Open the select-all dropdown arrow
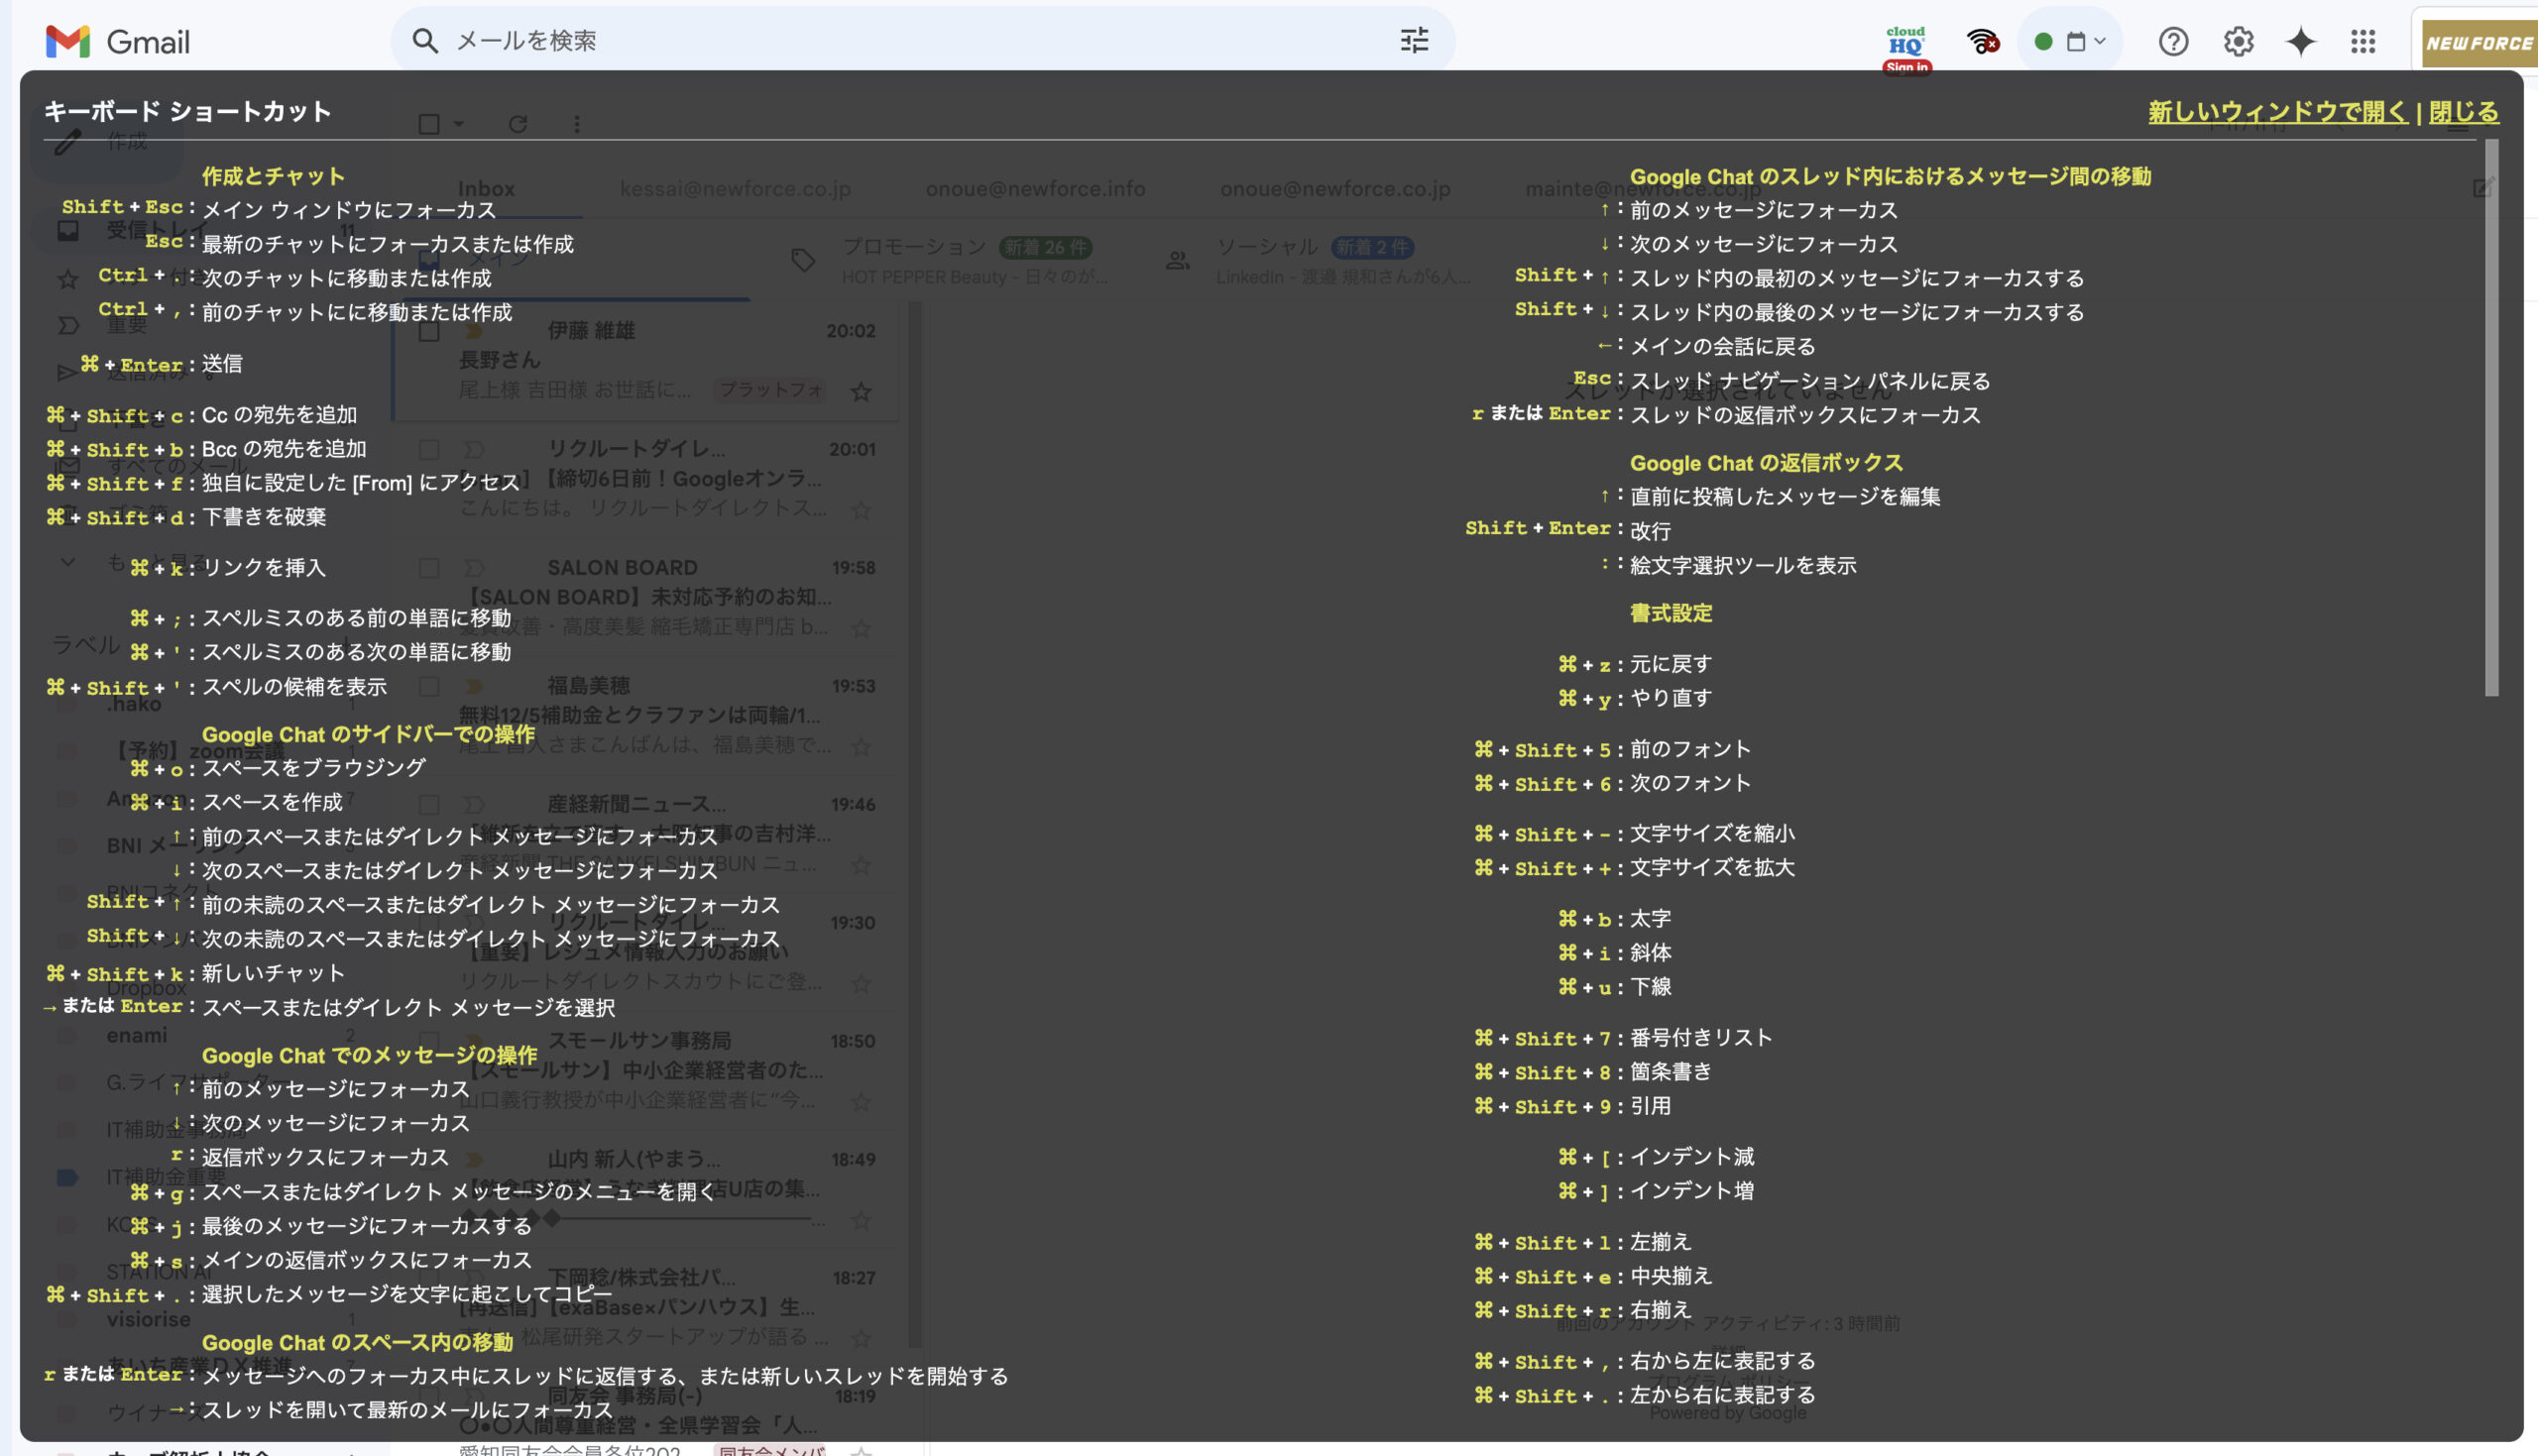This screenshot has height=1456, width=2538. pyautogui.click(x=459, y=124)
